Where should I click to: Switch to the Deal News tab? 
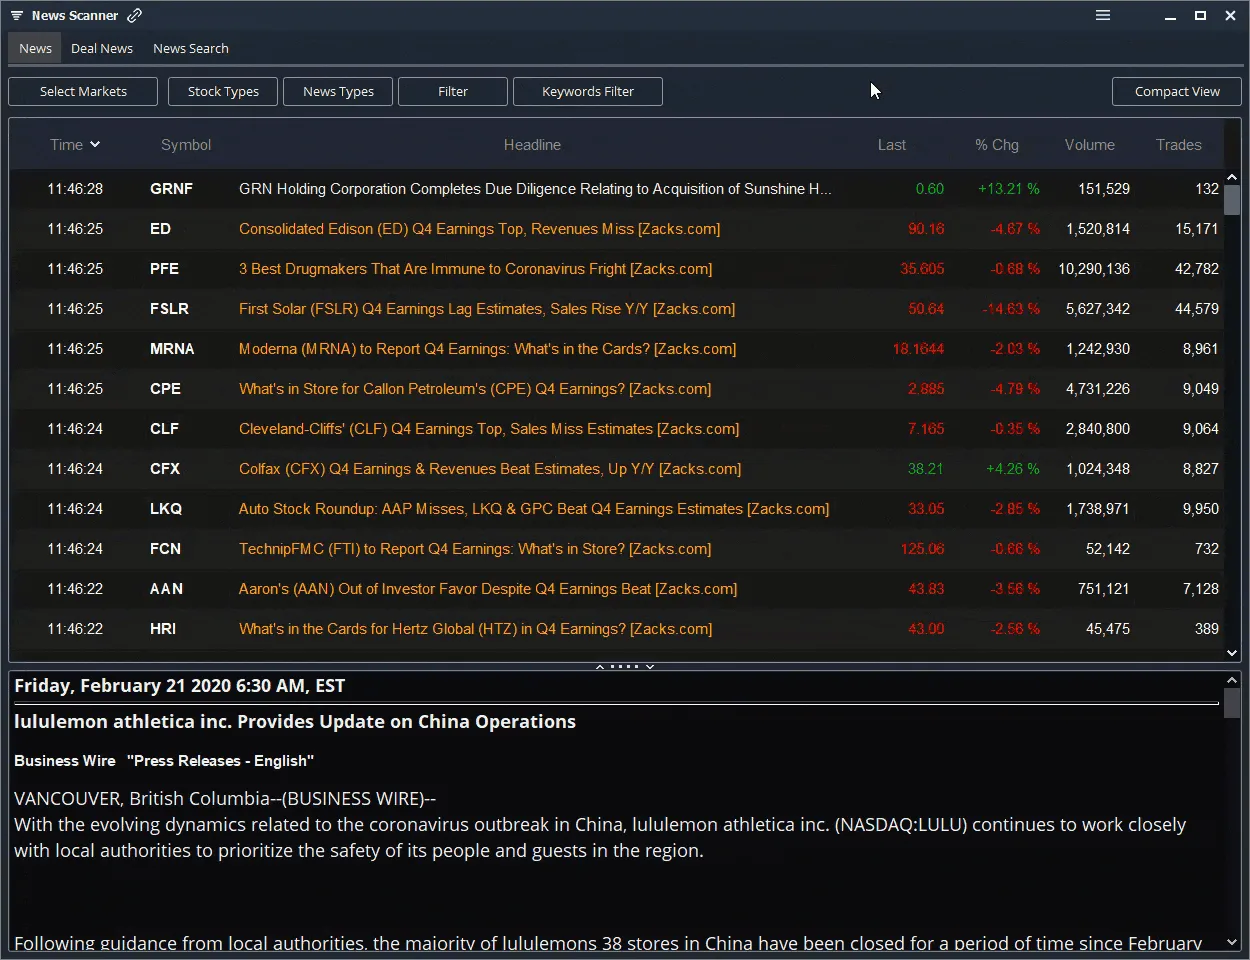102,48
